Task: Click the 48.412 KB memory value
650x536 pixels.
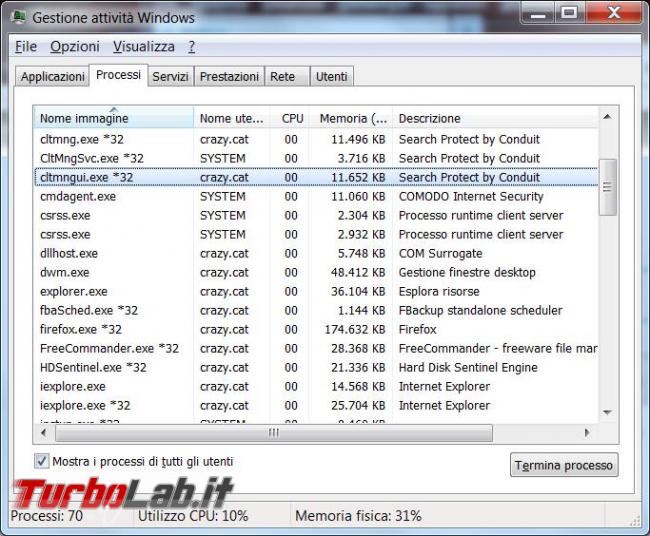Action: 358,273
